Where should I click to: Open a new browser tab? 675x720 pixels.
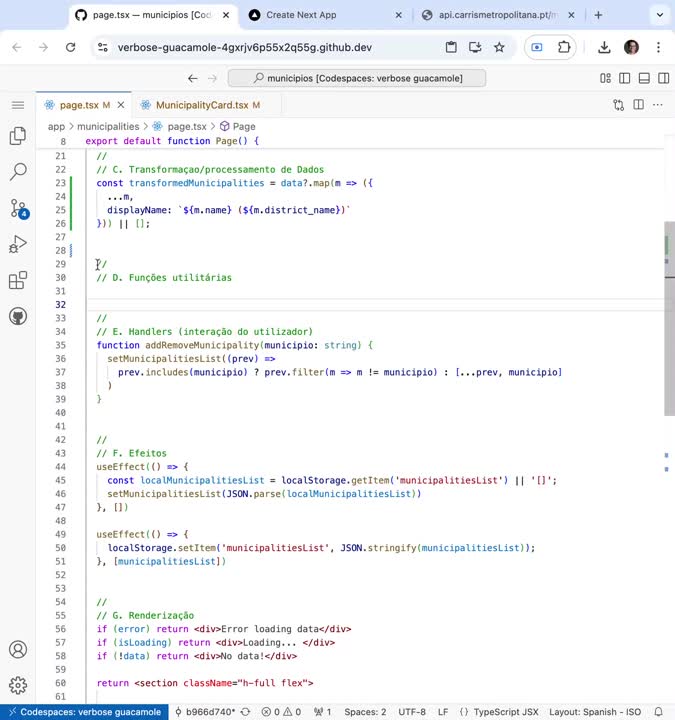tap(598, 15)
